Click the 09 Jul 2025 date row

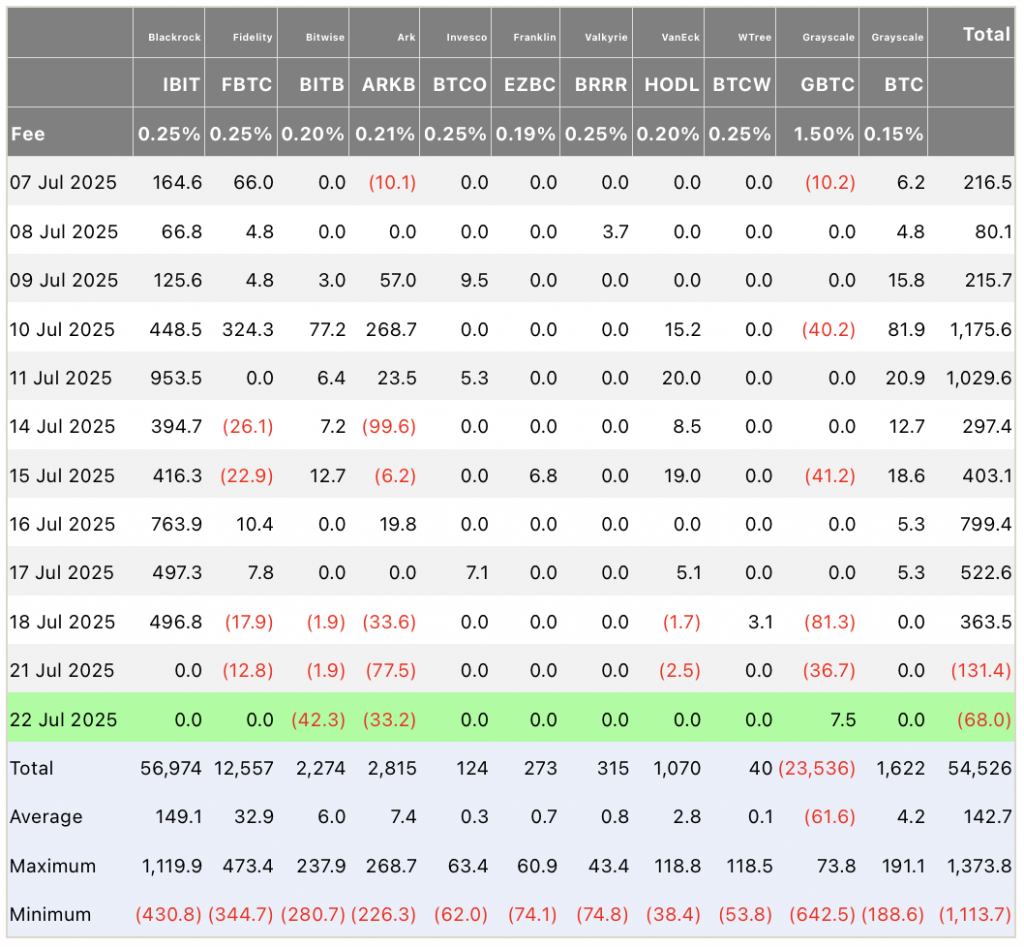click(64, 280)
